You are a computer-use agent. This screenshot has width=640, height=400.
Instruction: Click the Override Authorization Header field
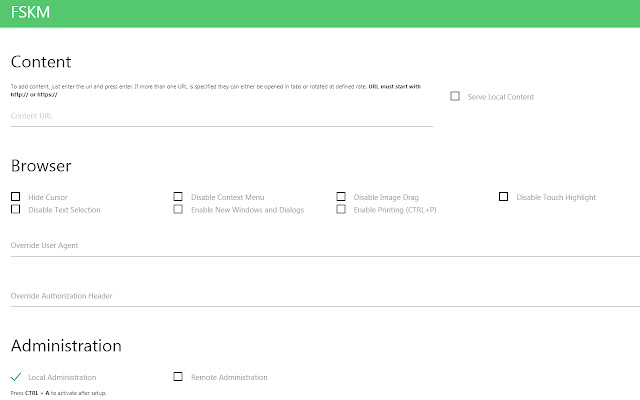[x=325, y=296]
